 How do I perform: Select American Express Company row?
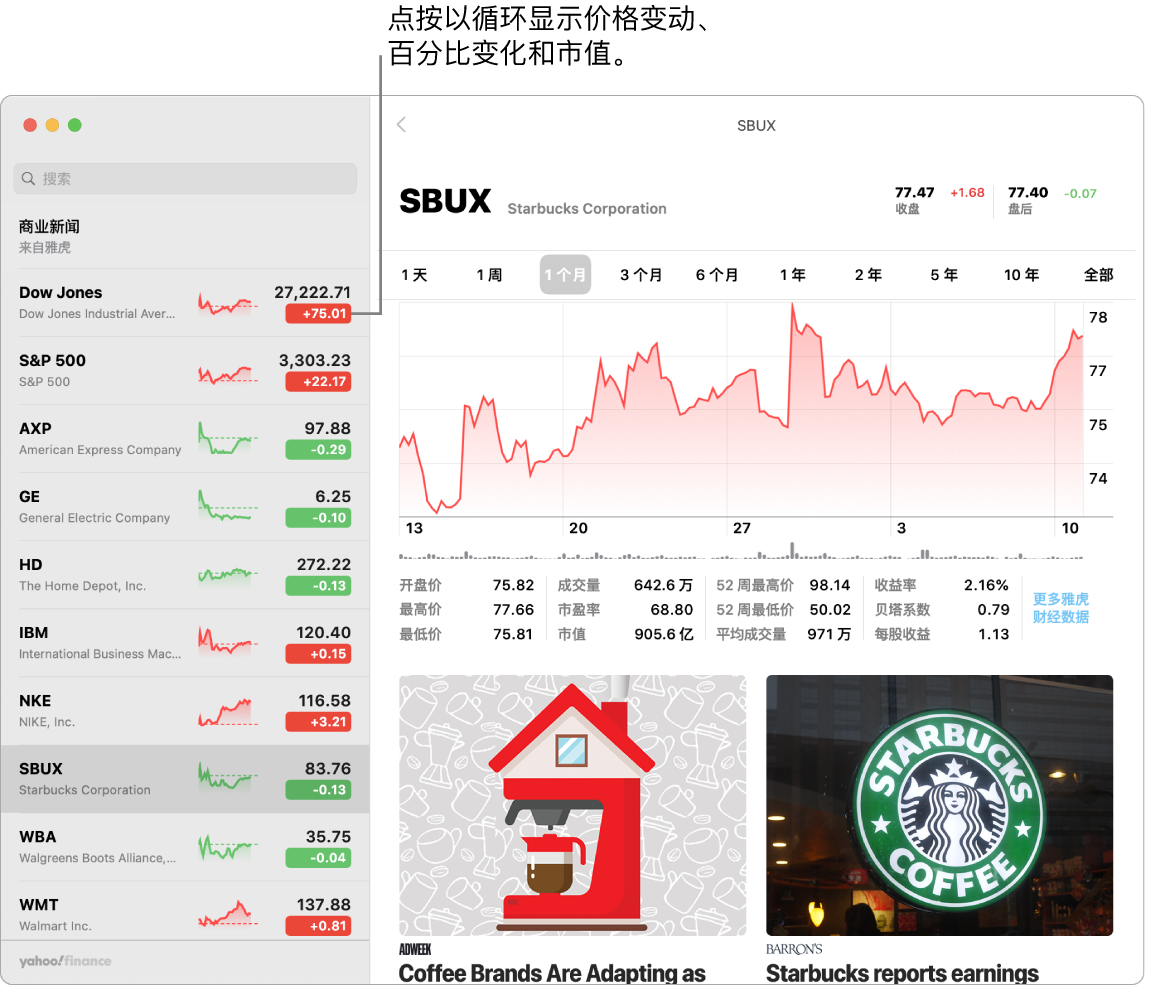(185, 439)
